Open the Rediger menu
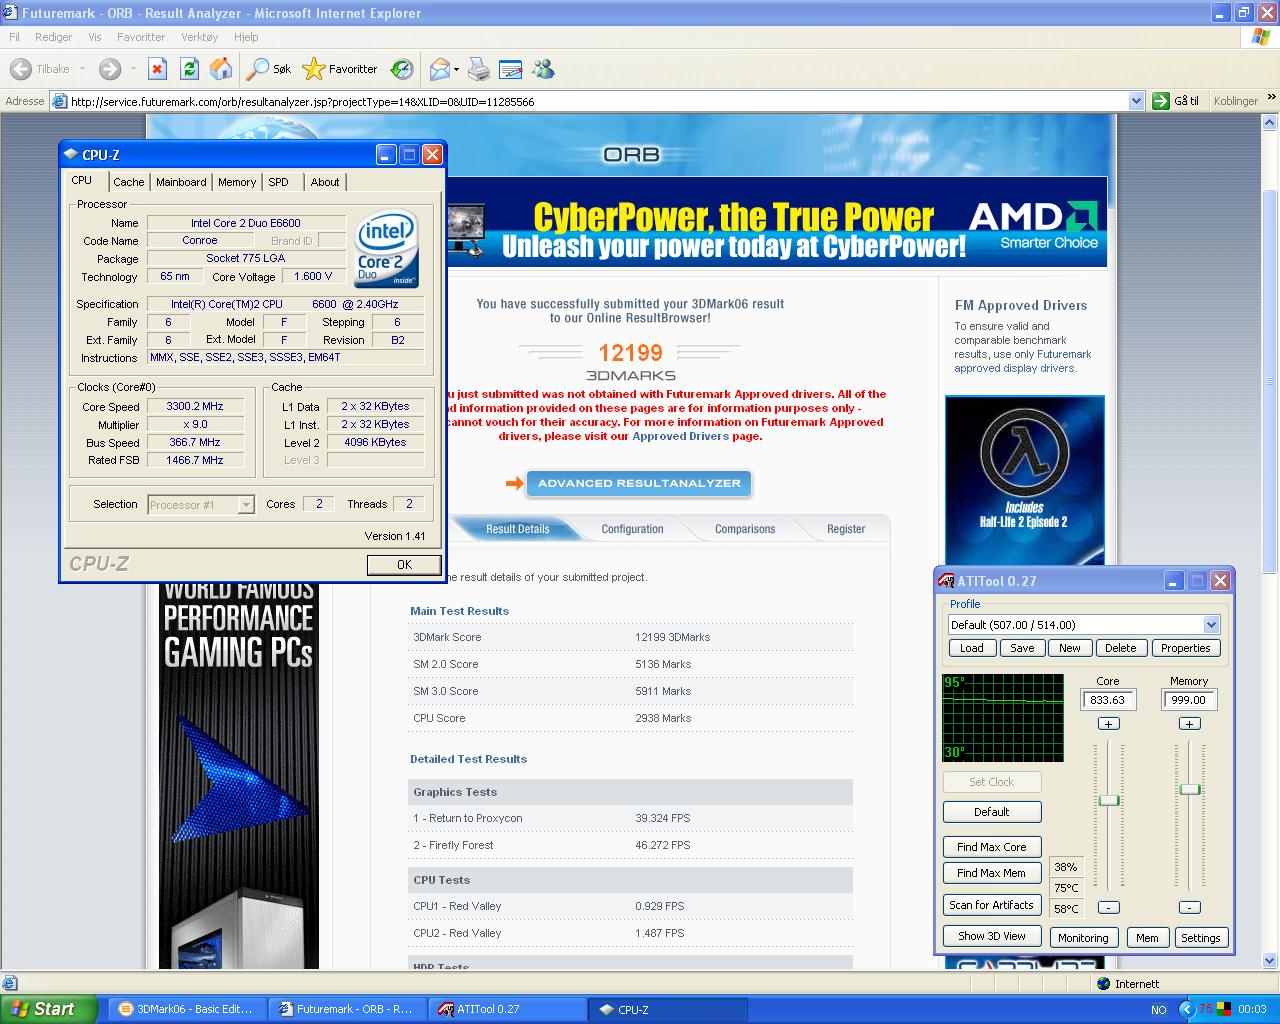The width and height of the screenshot is (1280, 1024). 53,37
